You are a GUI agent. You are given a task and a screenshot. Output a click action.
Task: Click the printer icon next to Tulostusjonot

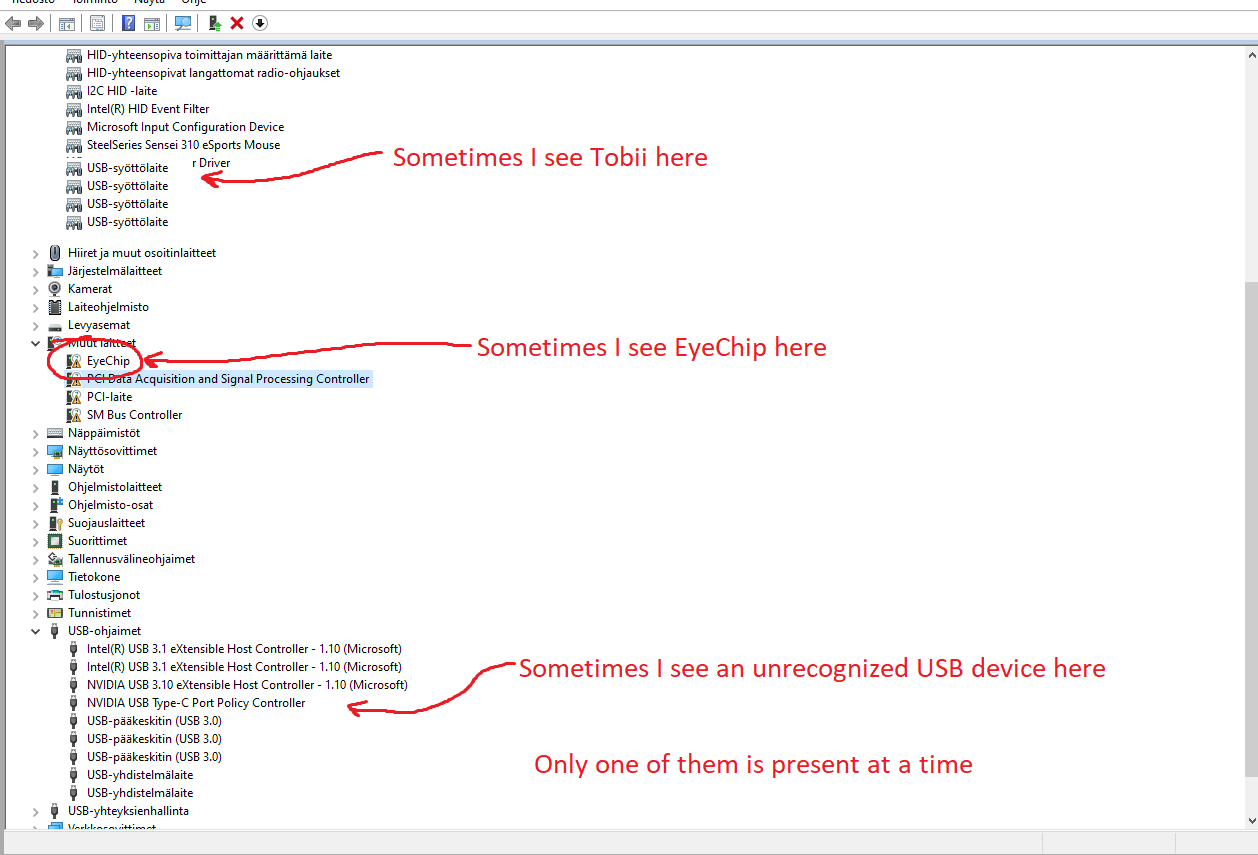[55, 595]
